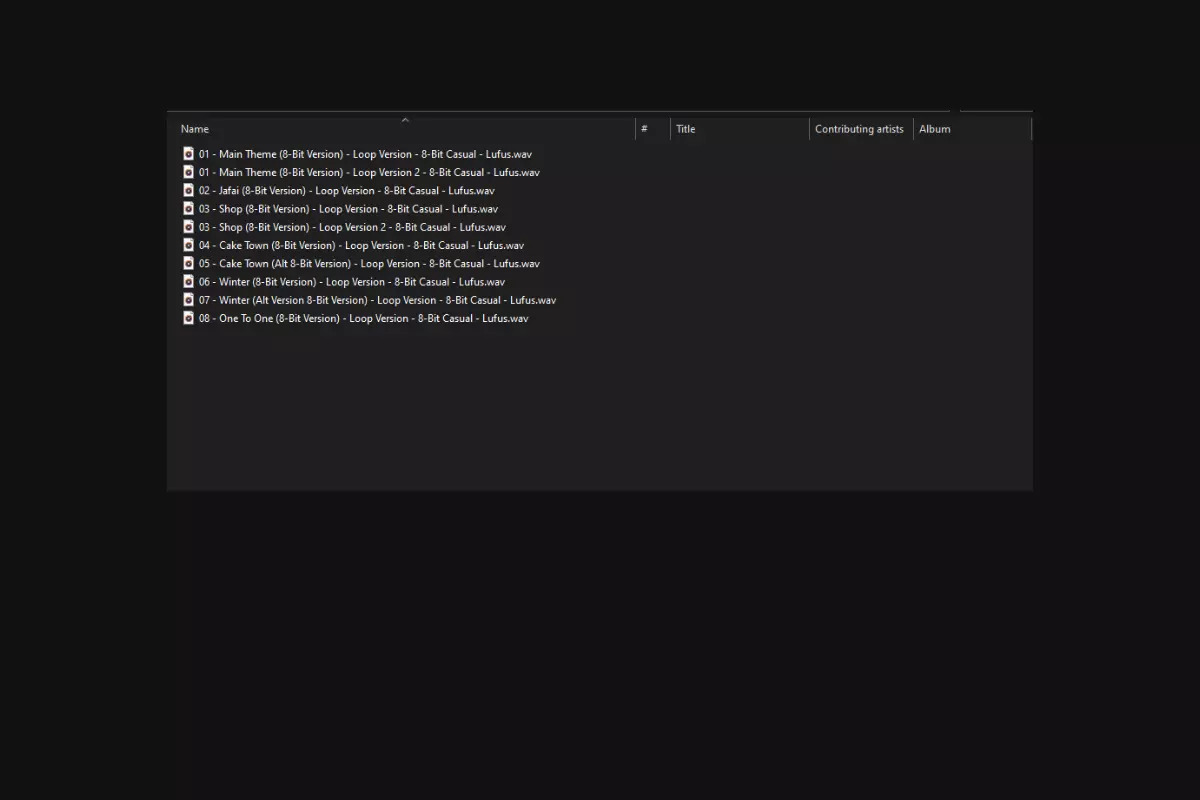The width and height of the screenshot is (1200, 800).
Task: Click the icon of 02 Jafai file
Action: [188, 190]
